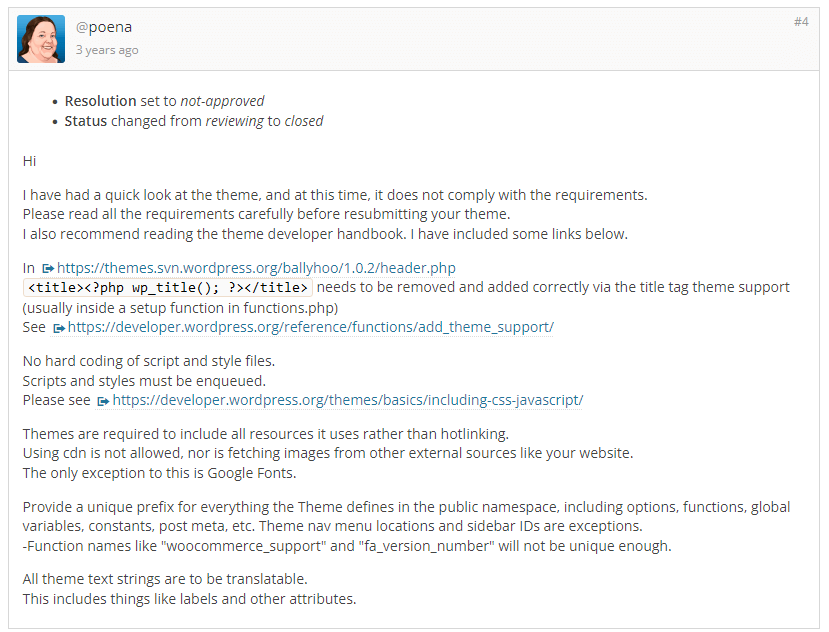Click the 'Resolution' label in change list

(x=100, y=101)
